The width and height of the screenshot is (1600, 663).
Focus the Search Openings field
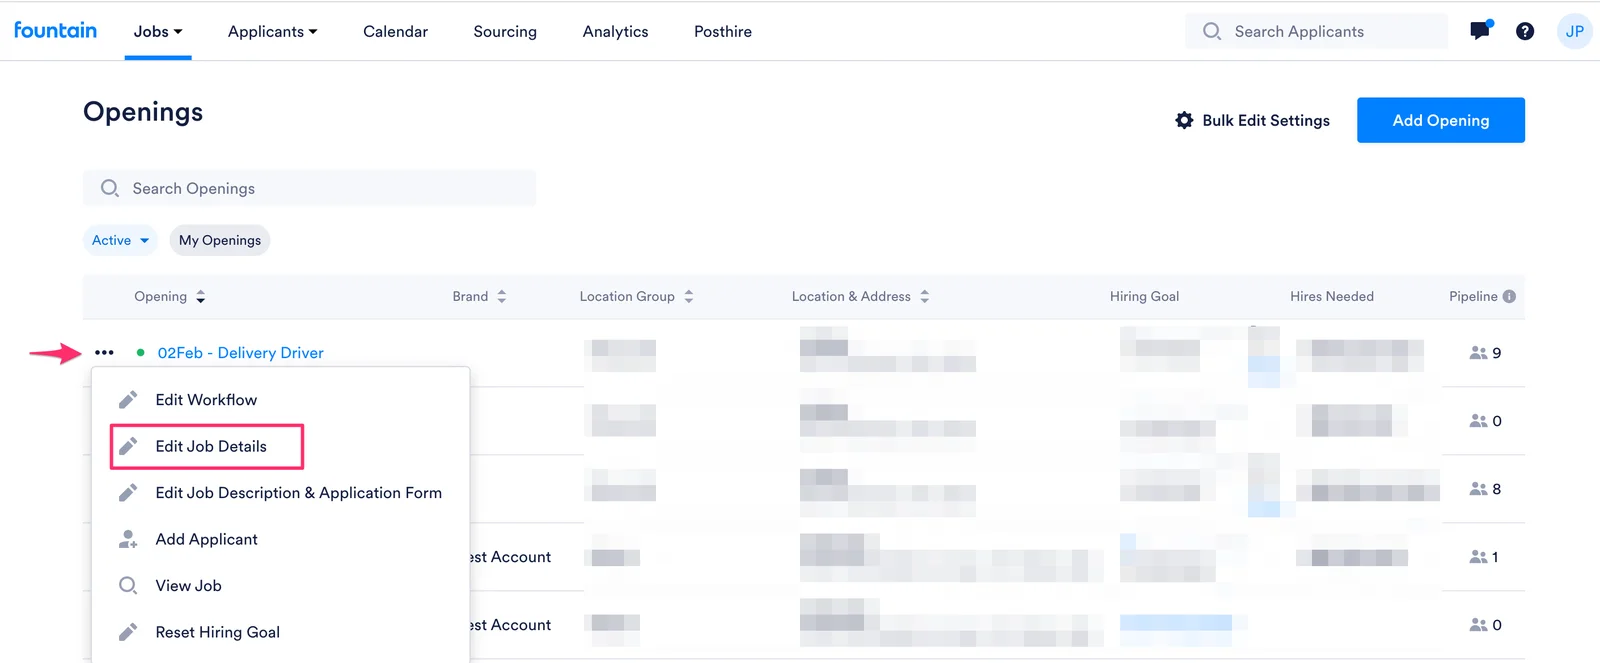(x=309, y=188)
